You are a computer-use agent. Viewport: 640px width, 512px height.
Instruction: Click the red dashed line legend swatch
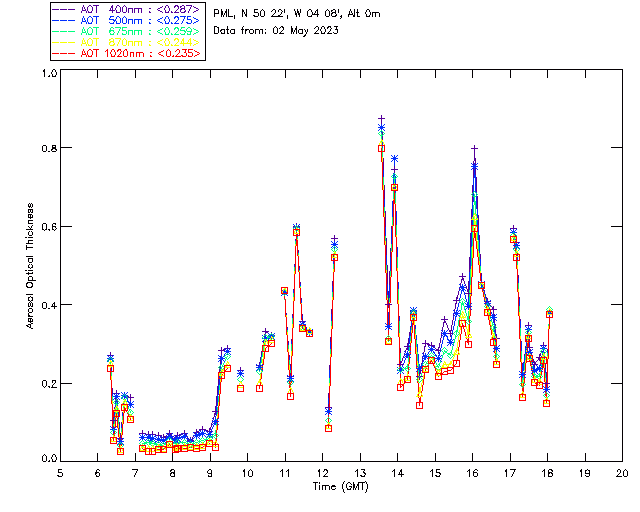click(x=64, y=53)
